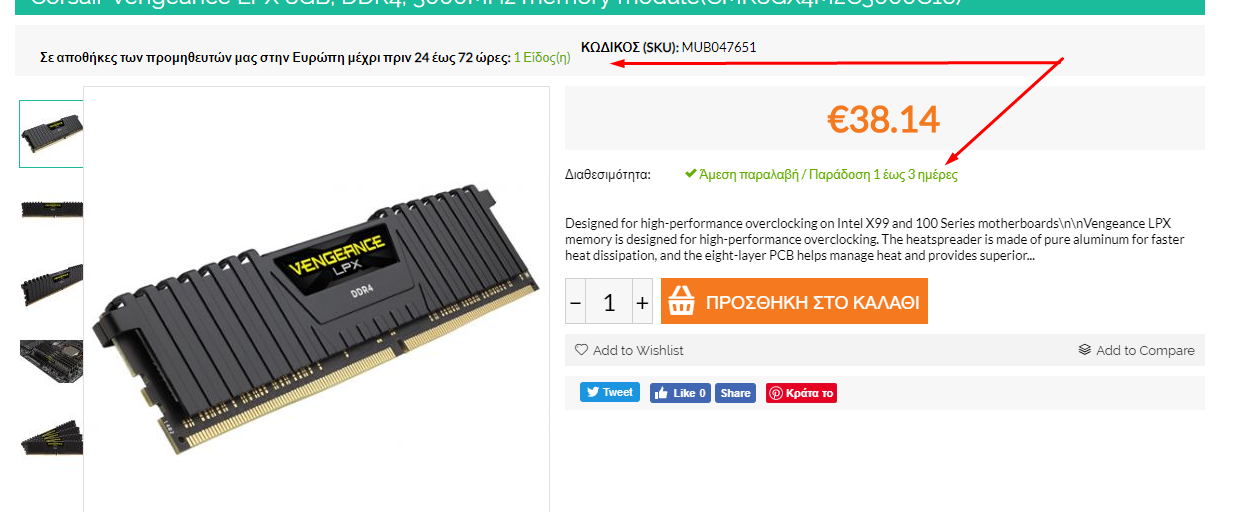Image resolution: width=1256 pixels, height=512 pixels.
Task: Decrease quantity with the minus button
Action: (x=575, y=302)
